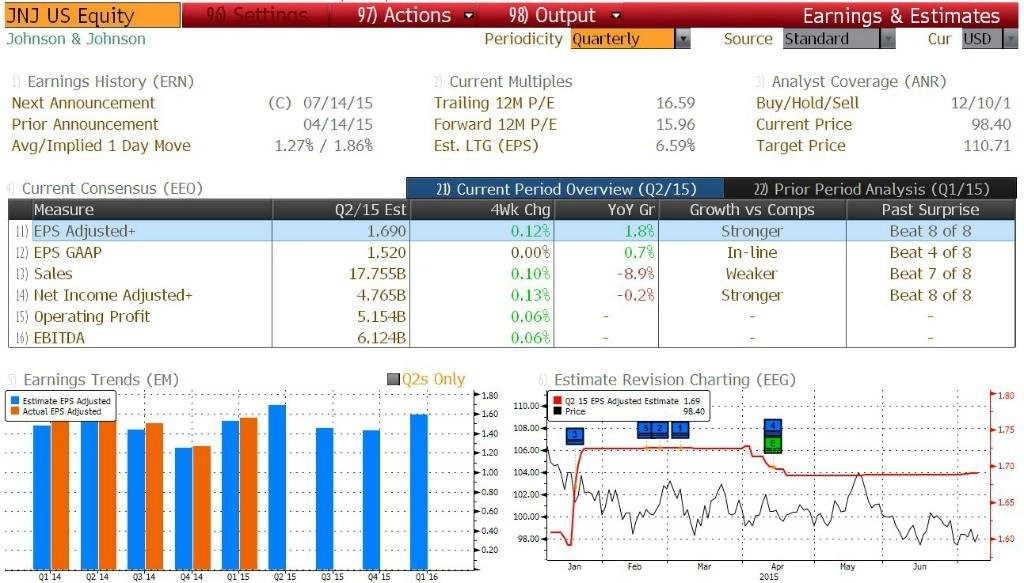This screenshot has height=583, width=1024.
Task: Click blue Estimate EPS Adjusted legend swatch
Action: 15,401
